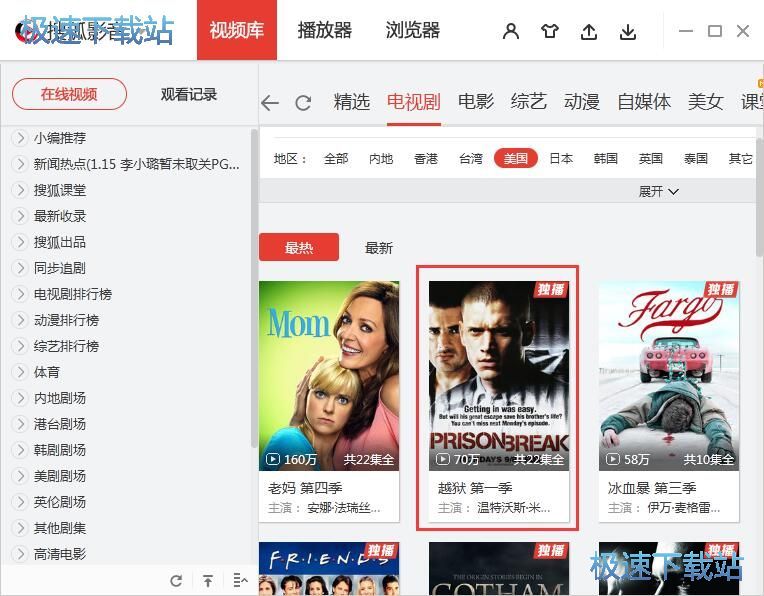Switch to the 播放器 tab

pyautogui.click(x=325, y=30)
